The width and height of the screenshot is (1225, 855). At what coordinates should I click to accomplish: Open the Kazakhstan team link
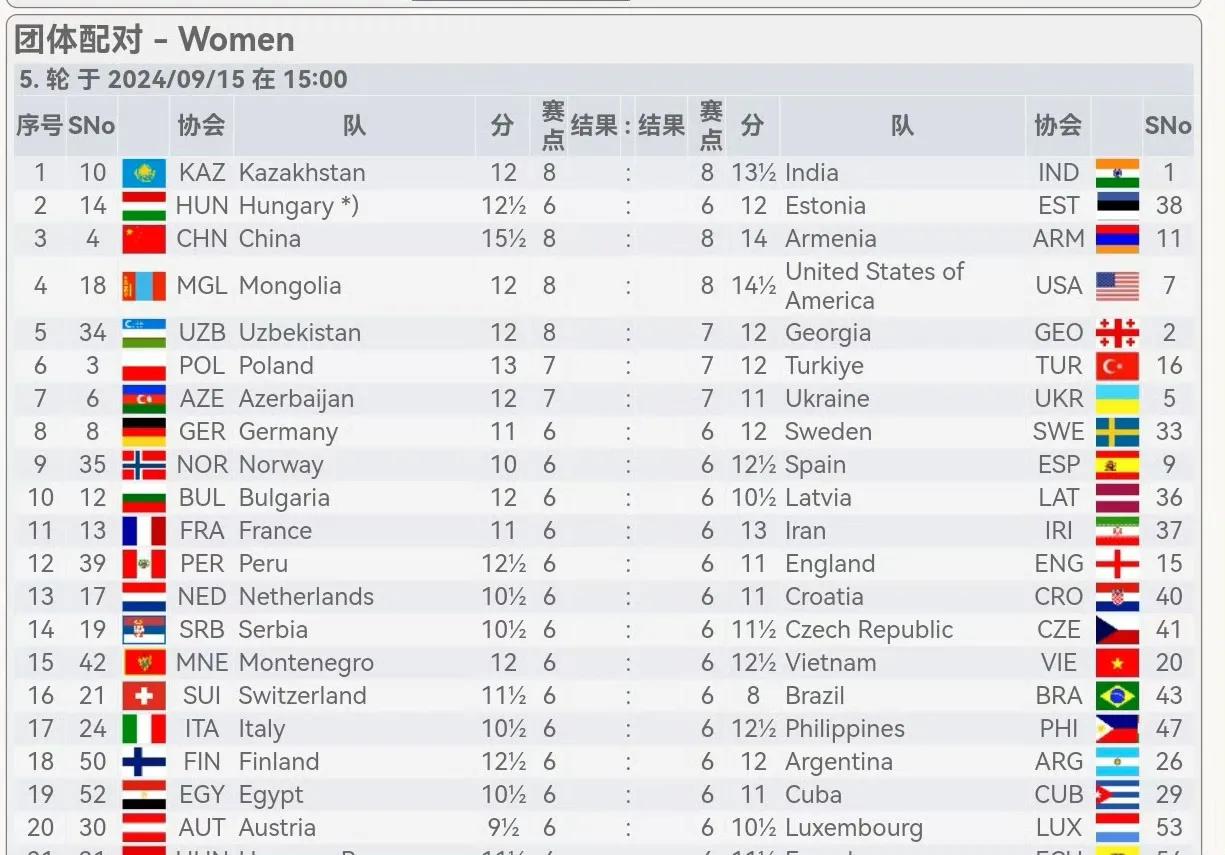(x=302, y=173)
